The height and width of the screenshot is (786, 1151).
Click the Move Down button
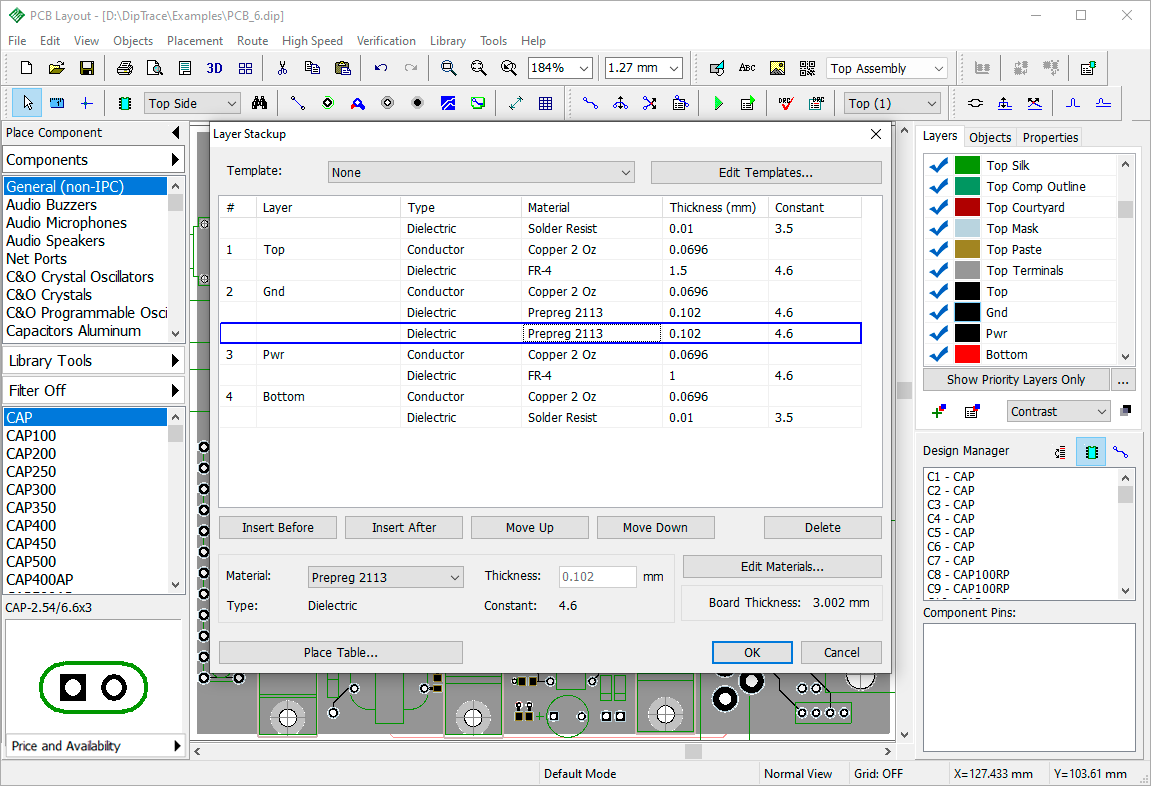655,528
